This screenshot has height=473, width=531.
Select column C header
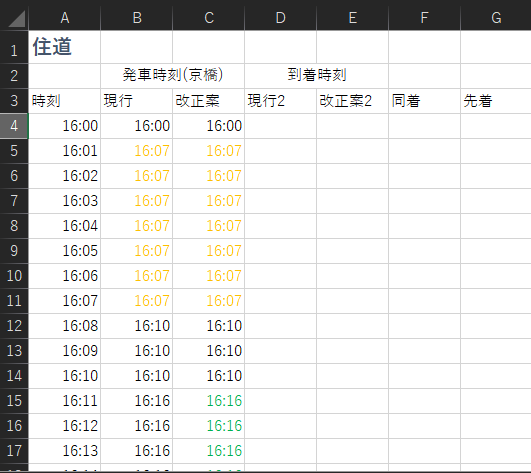click(209, 18)
